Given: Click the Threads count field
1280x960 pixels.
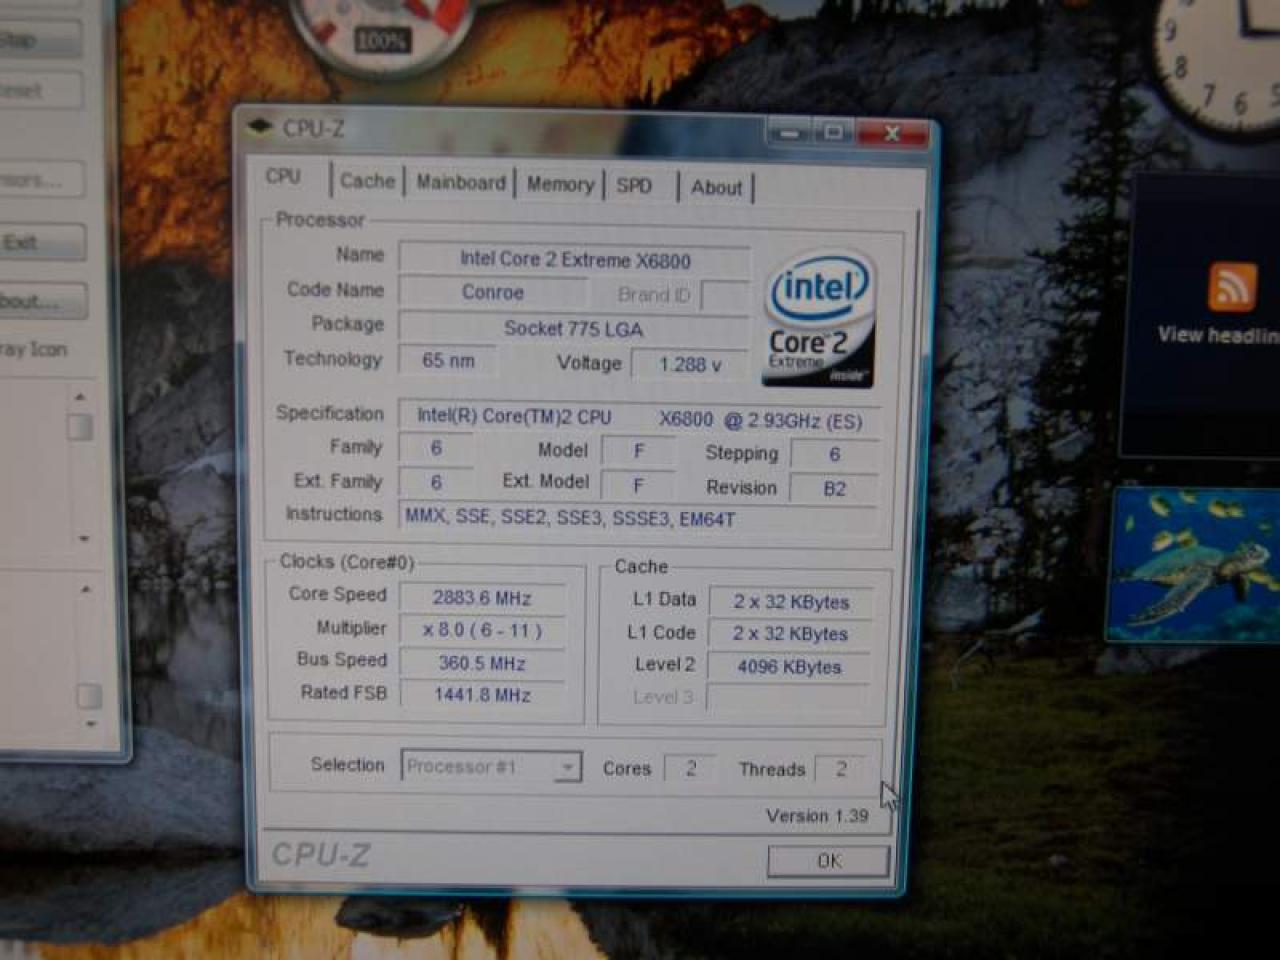Looking at the screenshot, I should point(841,768).
